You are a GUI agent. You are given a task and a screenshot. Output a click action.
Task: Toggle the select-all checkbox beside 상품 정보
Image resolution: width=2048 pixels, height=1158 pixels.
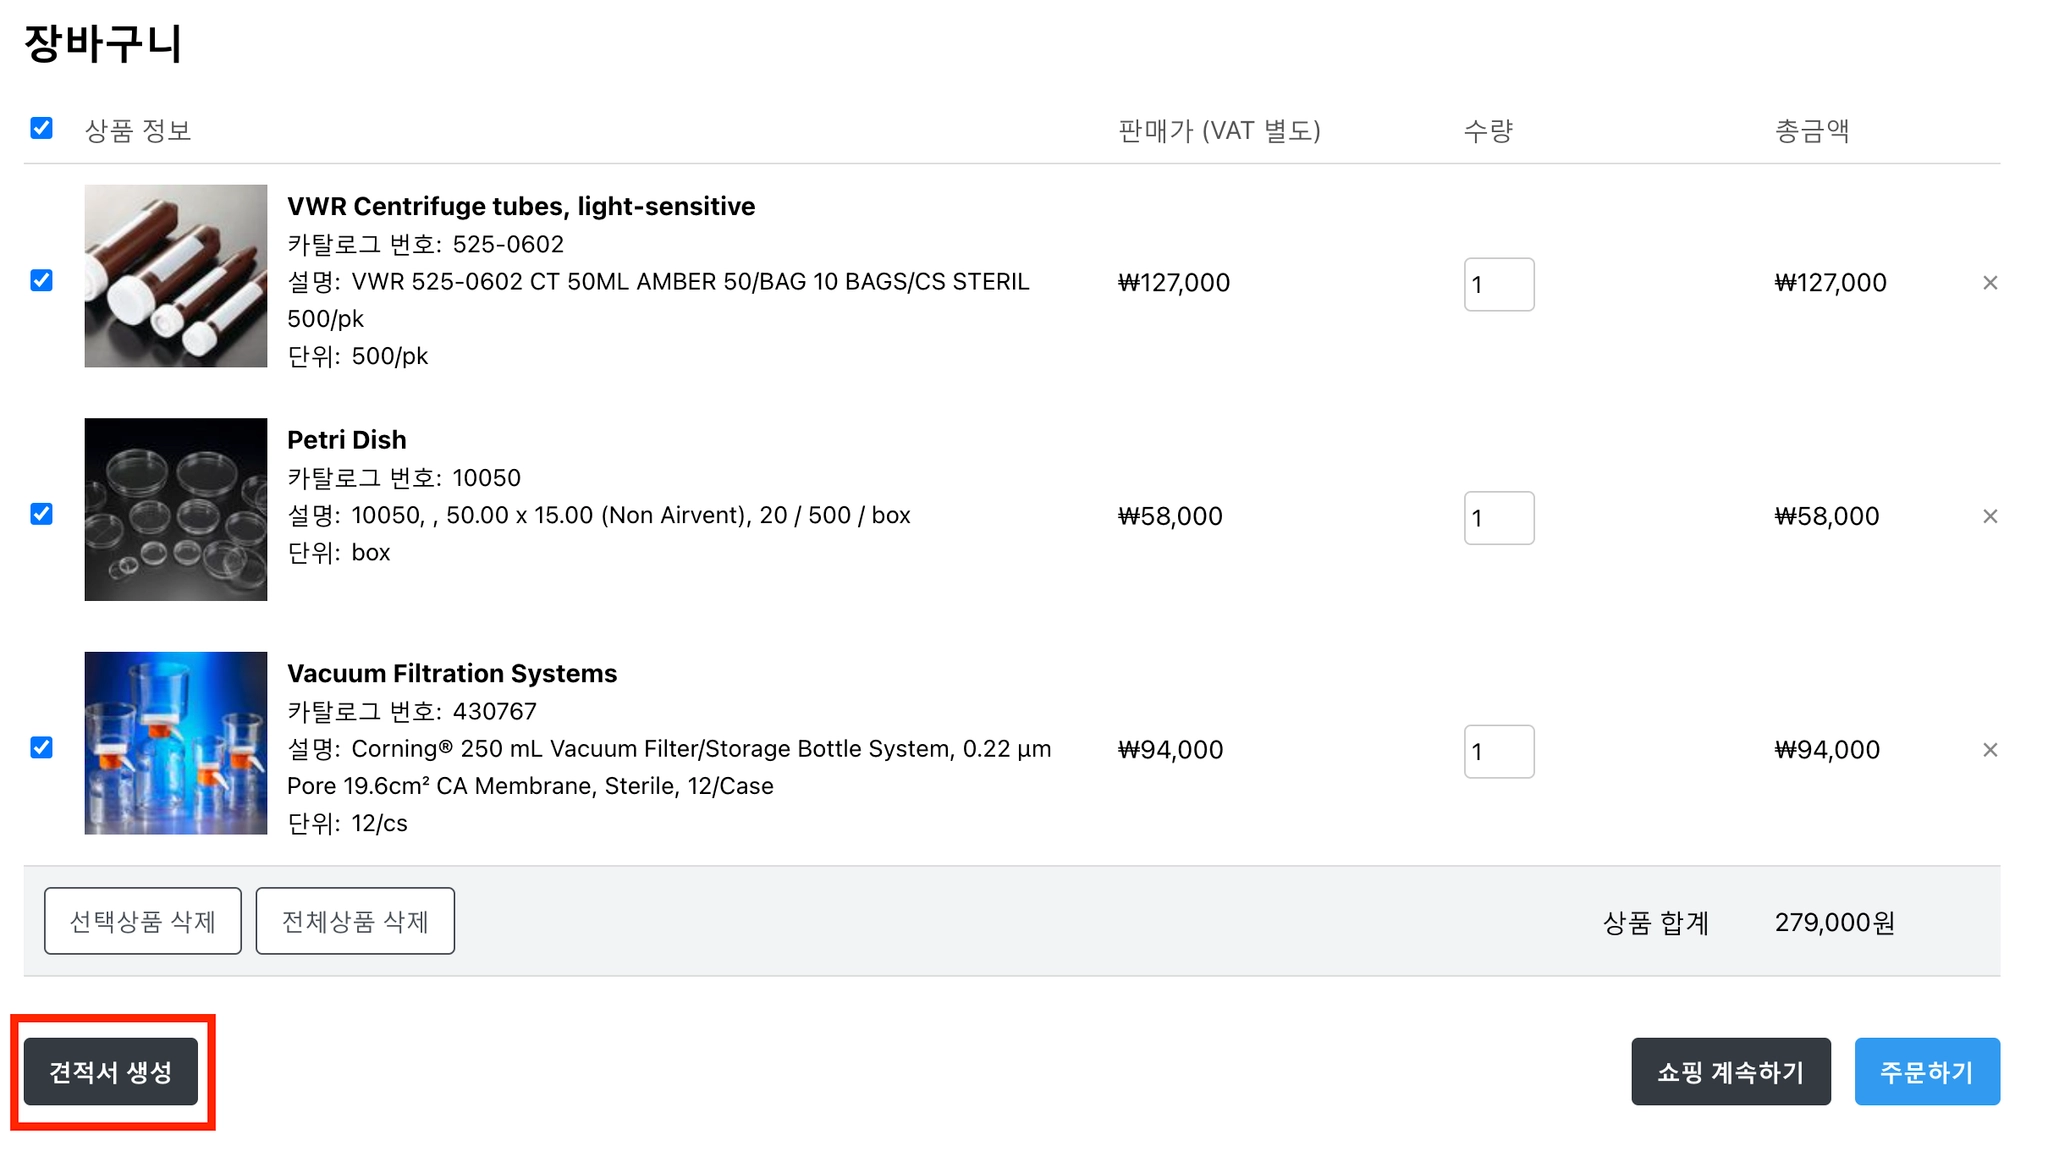point(41,128)
